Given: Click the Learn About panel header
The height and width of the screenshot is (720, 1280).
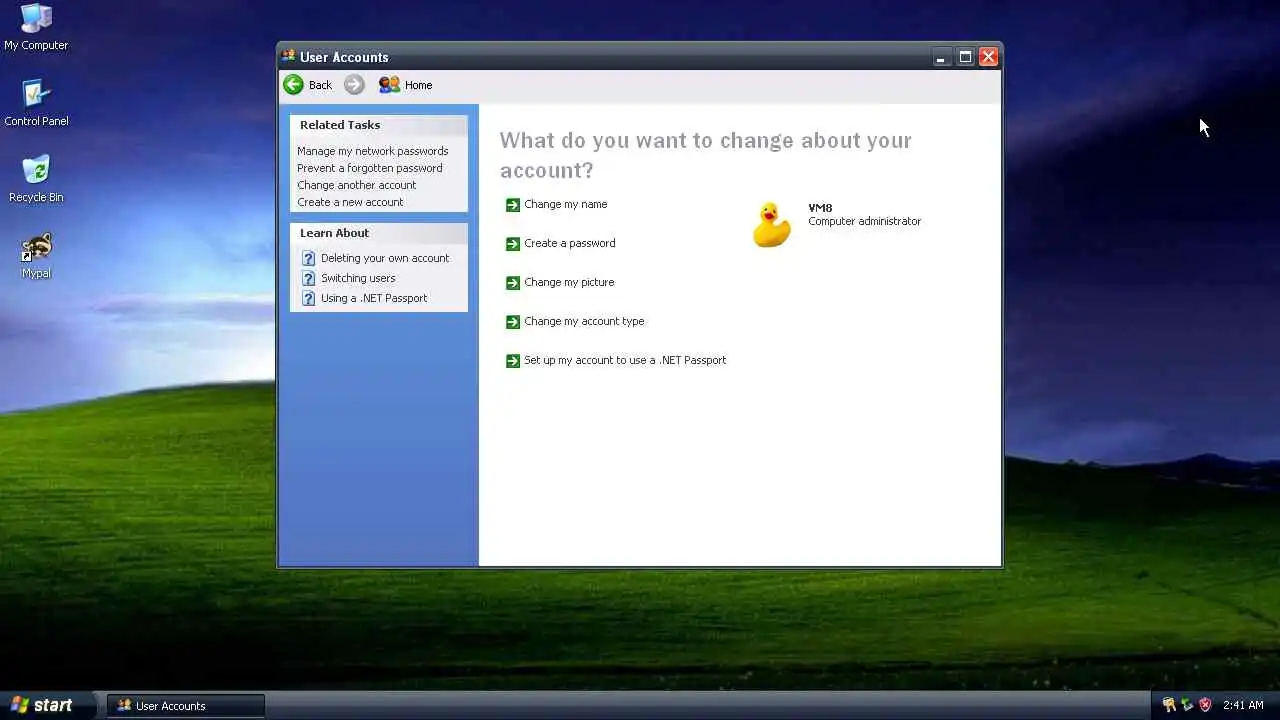Looking at the screenshot, I should (x=379, y=233).
